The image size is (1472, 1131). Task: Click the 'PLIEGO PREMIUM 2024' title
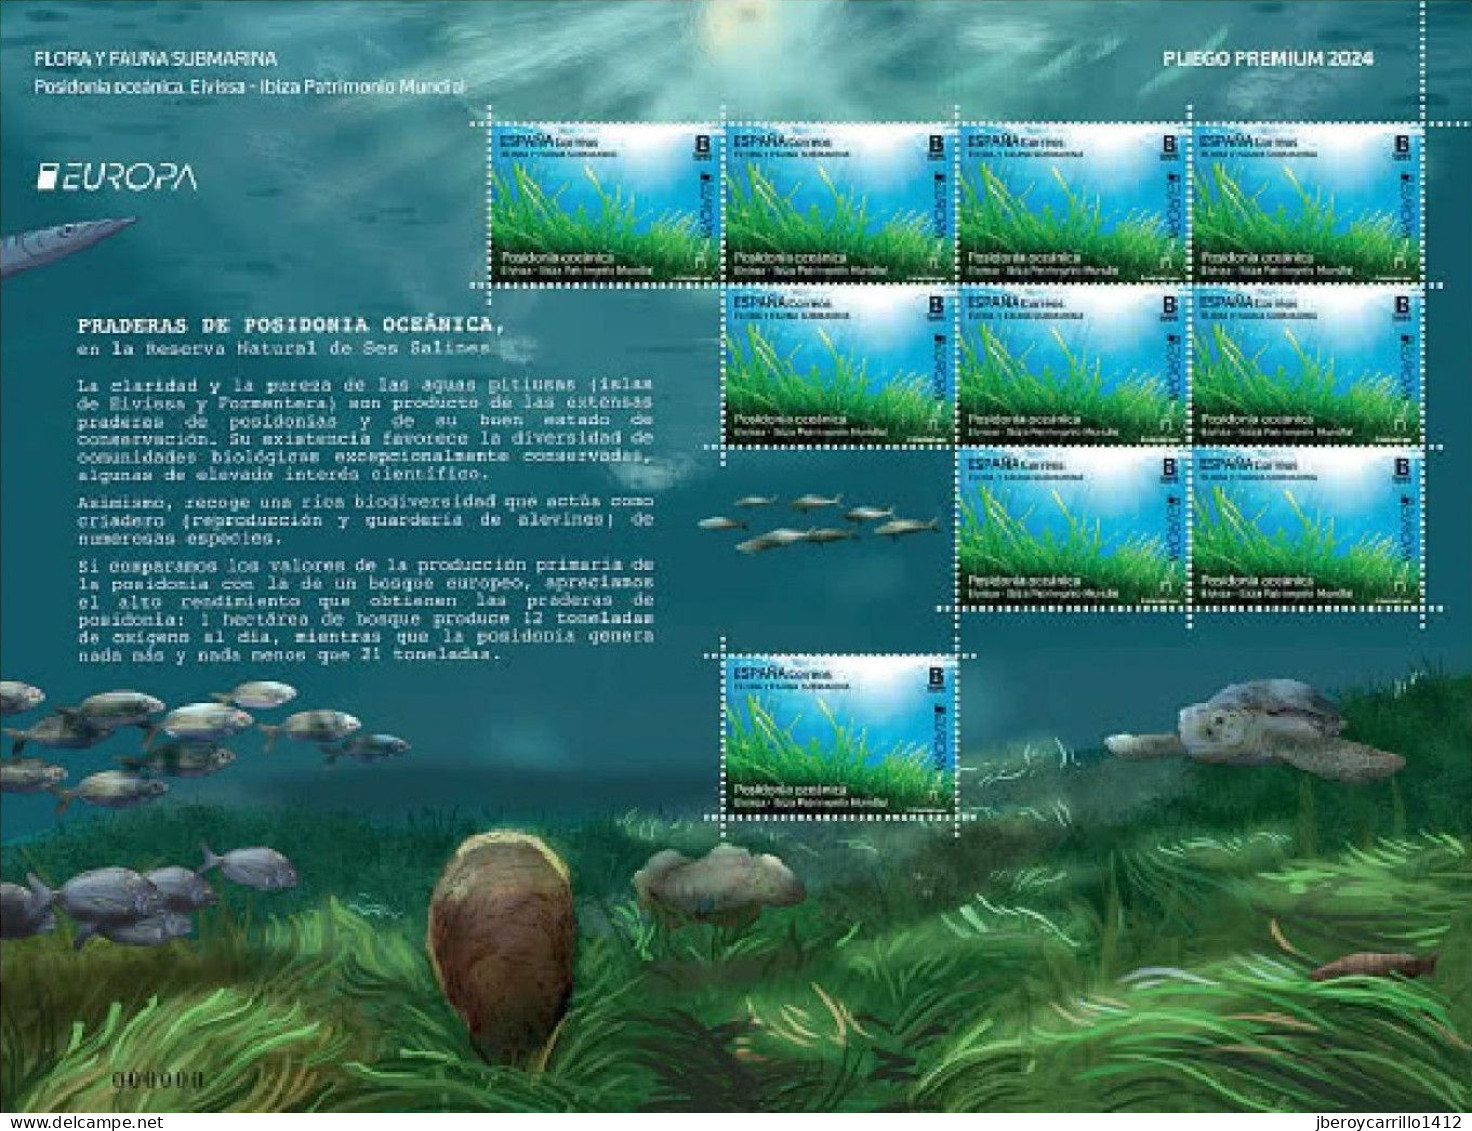pyautogui.click(x=1267, y=59)
